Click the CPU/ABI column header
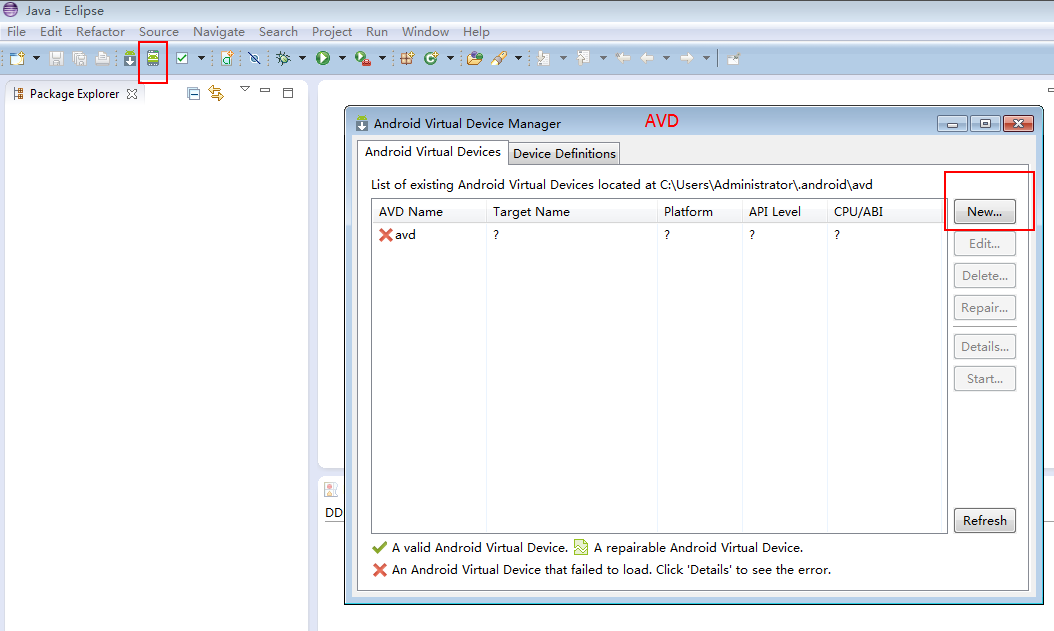1054x631 pixels. click(885, 212)
